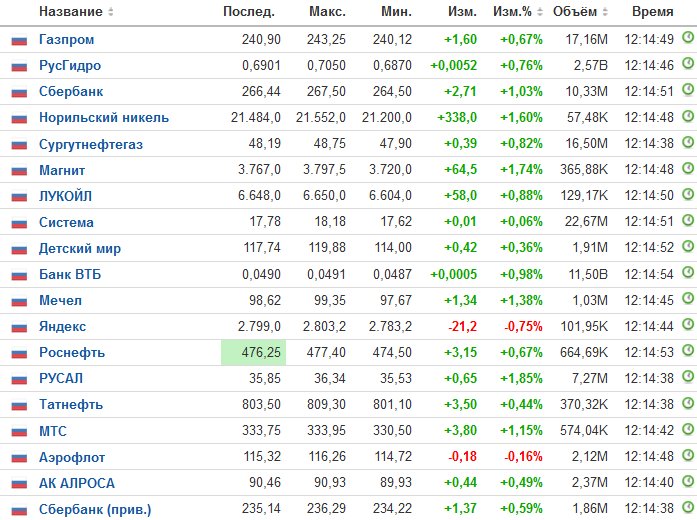This screenshot has width=697, height=520.
Task: Click the clock icon in the ЛУКОЙЛ row
Action: point(688,194)
